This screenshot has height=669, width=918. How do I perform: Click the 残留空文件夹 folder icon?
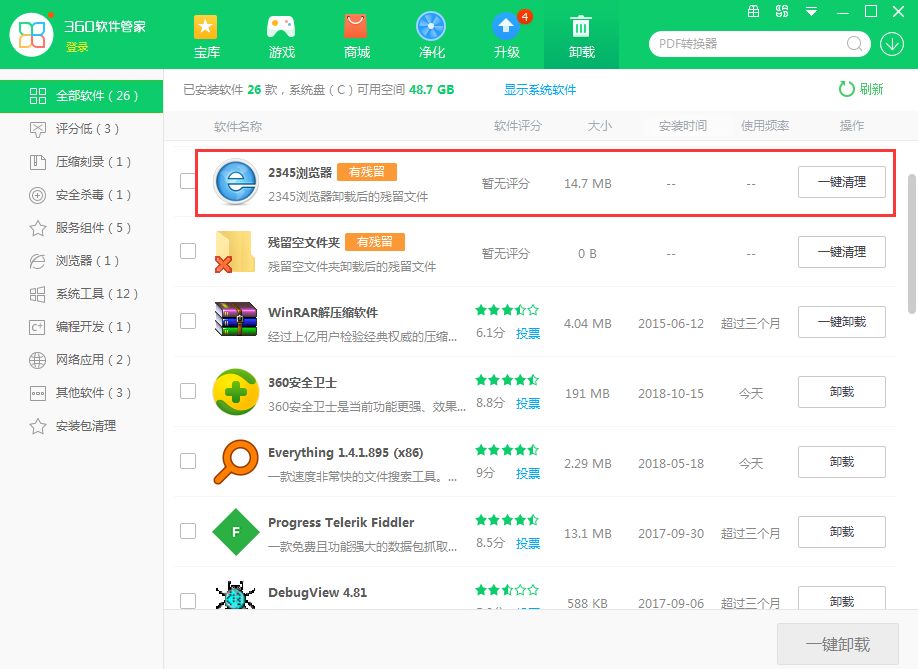[235, 252]
